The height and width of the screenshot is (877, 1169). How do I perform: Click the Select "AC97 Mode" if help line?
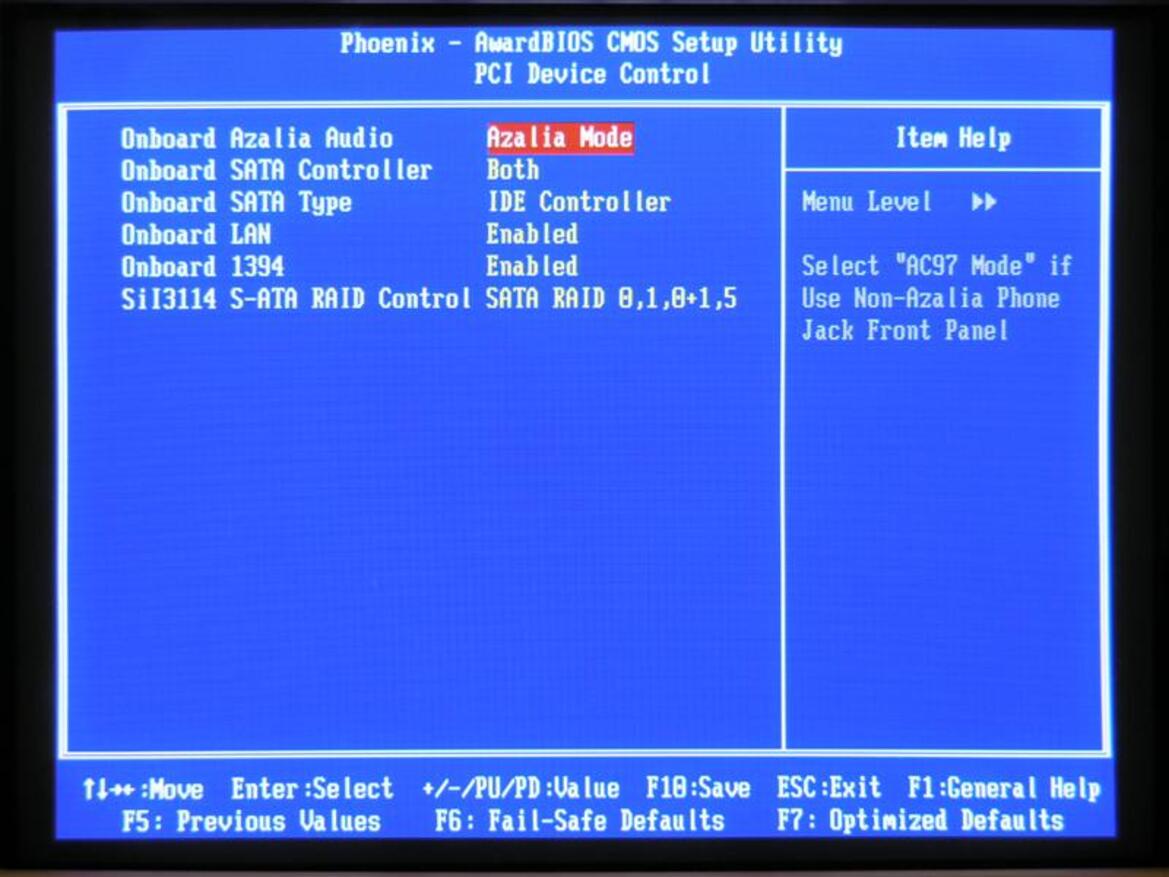point(936,266)
